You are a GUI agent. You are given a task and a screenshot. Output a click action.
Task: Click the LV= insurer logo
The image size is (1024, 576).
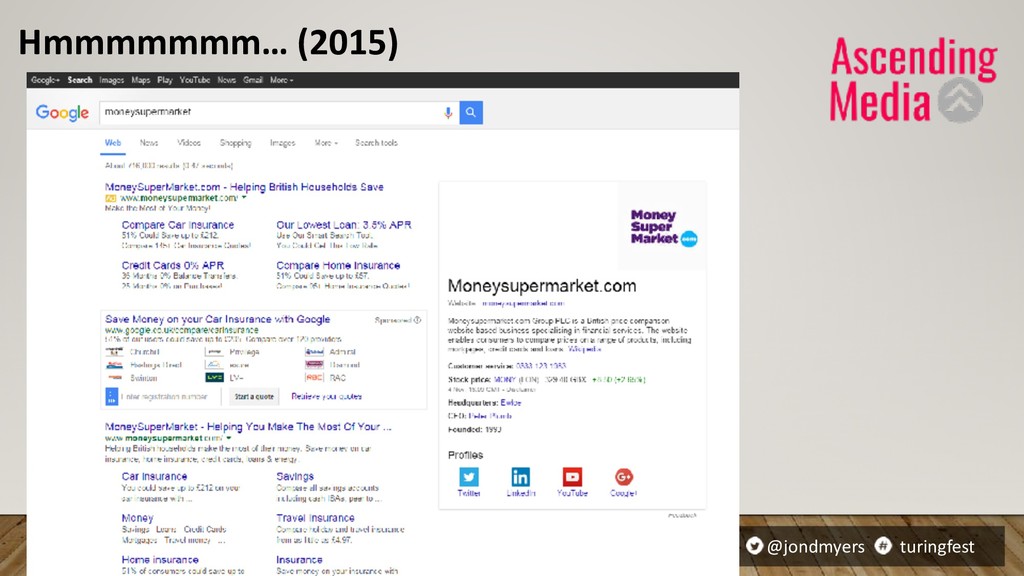pyautogui.click(x=214, y=377)
